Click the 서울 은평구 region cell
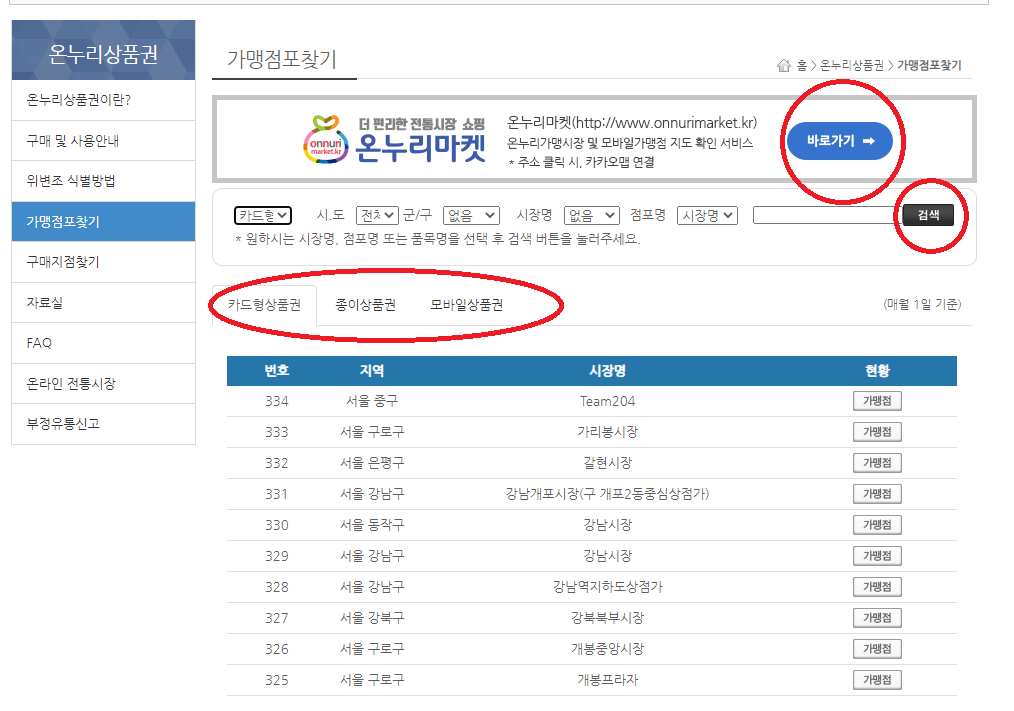 point(372,463)
